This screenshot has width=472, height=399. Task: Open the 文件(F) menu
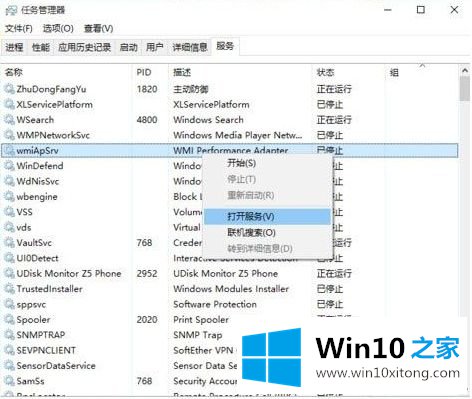coord(19,29)
